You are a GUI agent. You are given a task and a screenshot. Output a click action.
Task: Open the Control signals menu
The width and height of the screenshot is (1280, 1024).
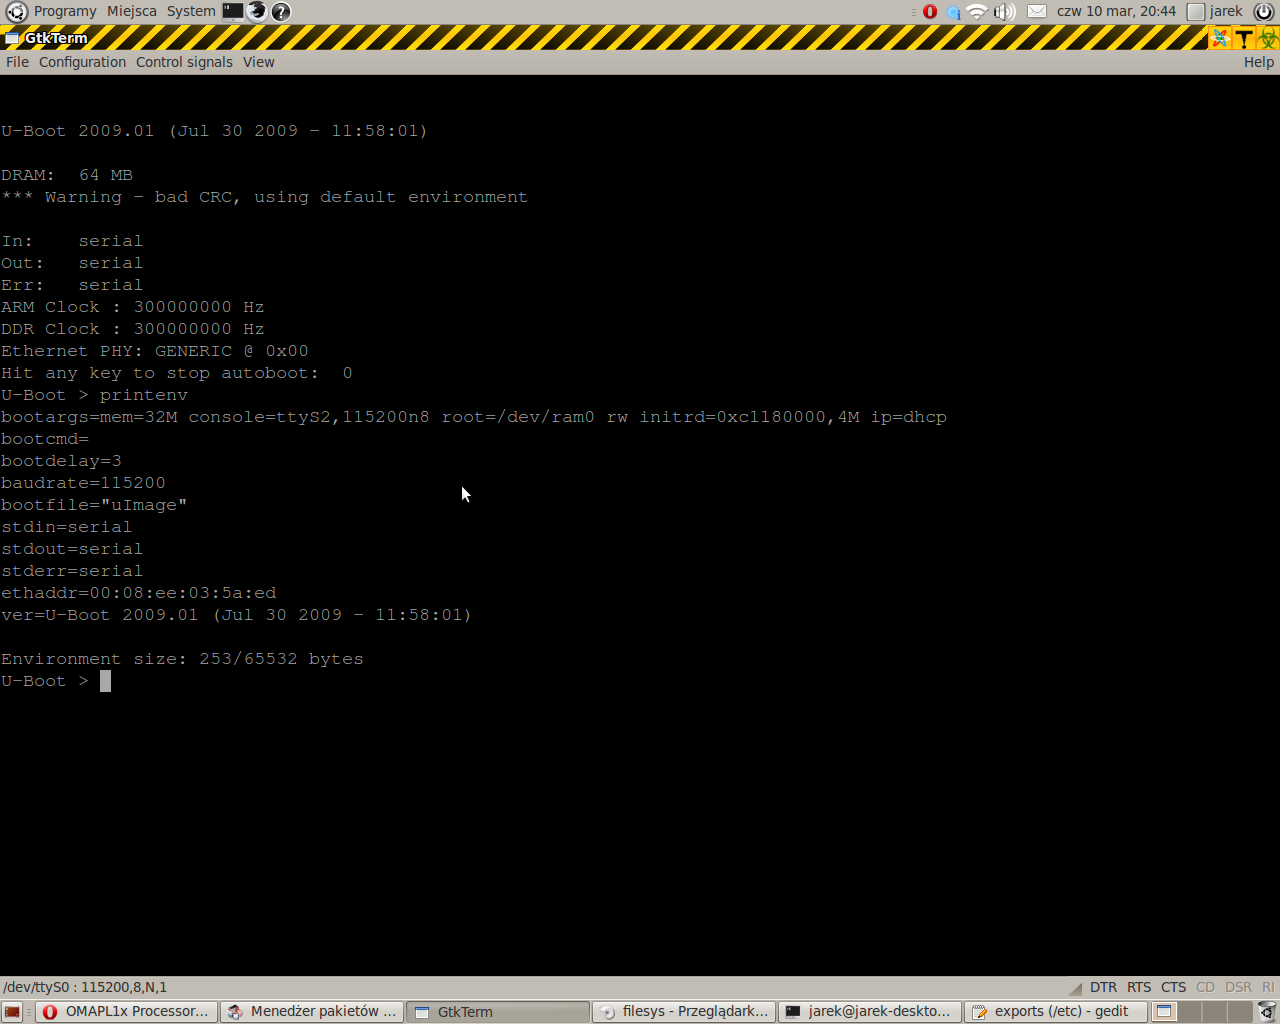184,62
